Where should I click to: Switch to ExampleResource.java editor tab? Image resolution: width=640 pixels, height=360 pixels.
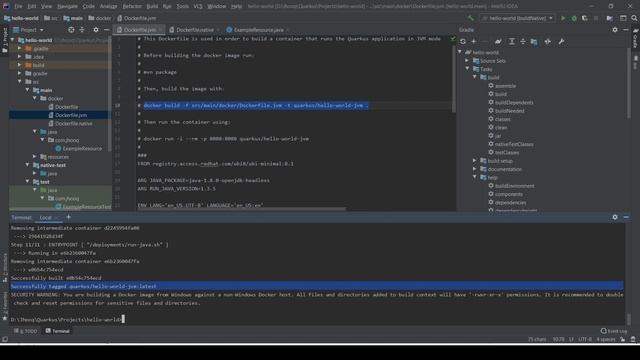click(x=258, y=30)
